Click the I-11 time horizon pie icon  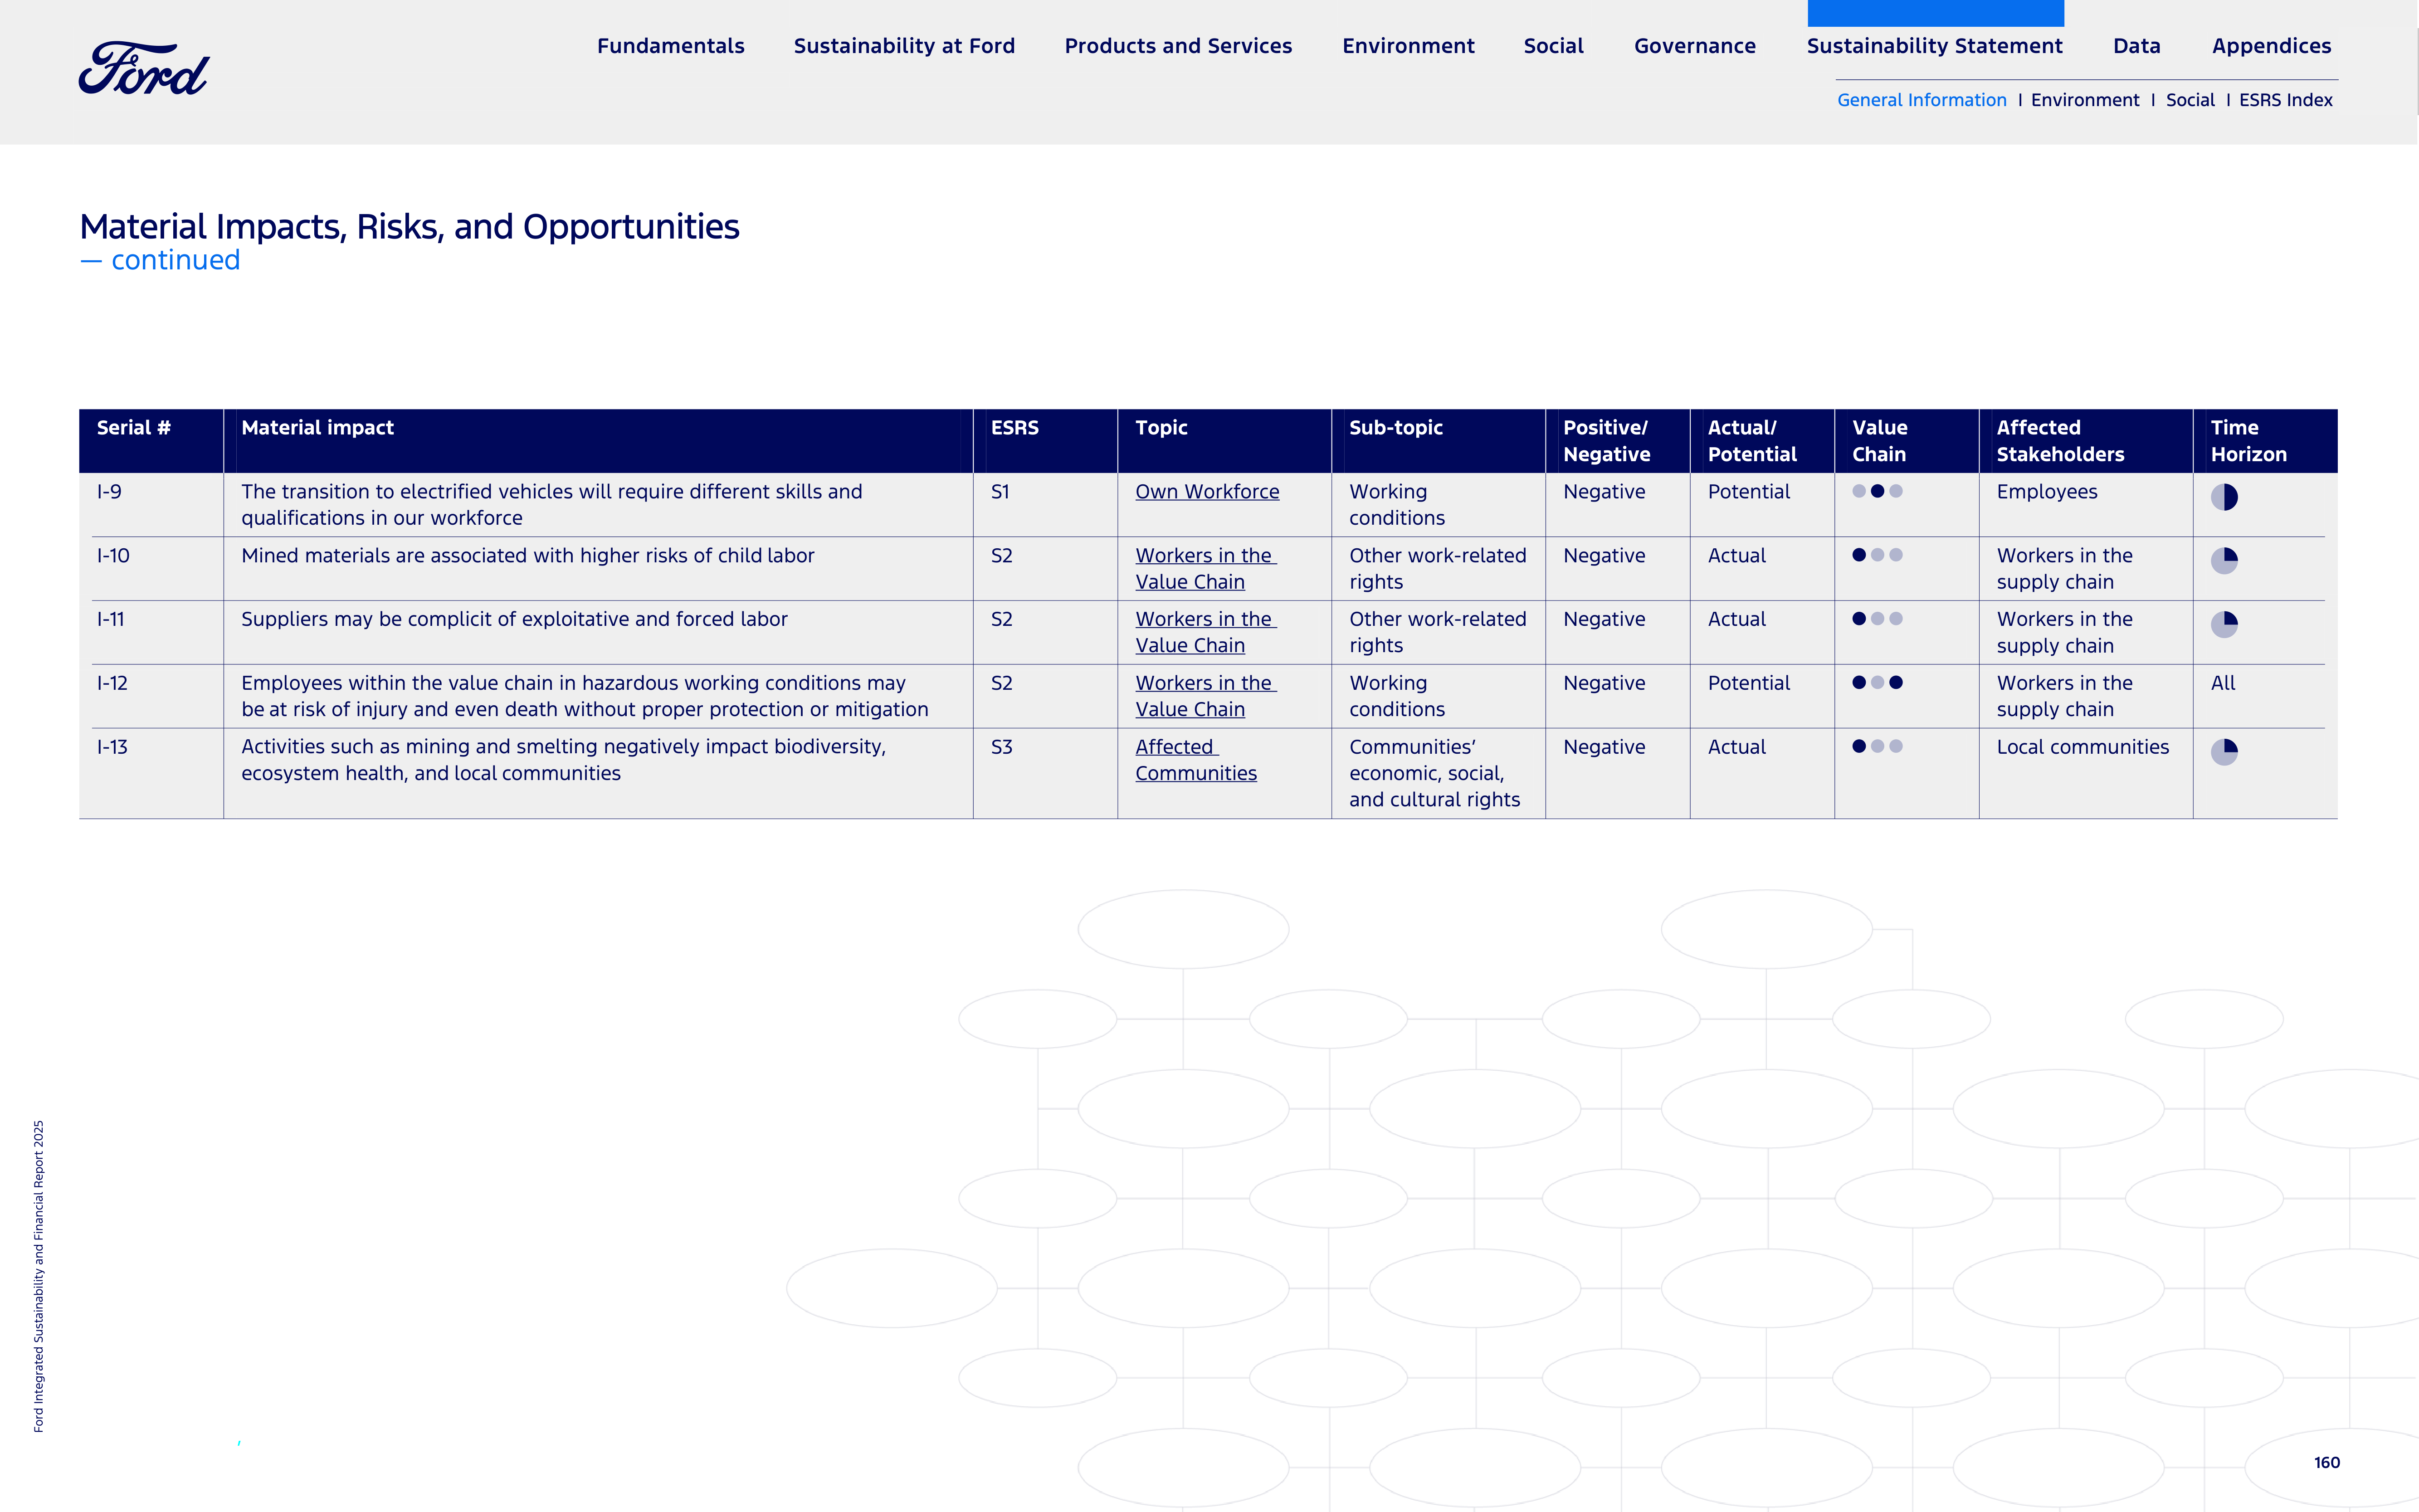[2224, 625]
